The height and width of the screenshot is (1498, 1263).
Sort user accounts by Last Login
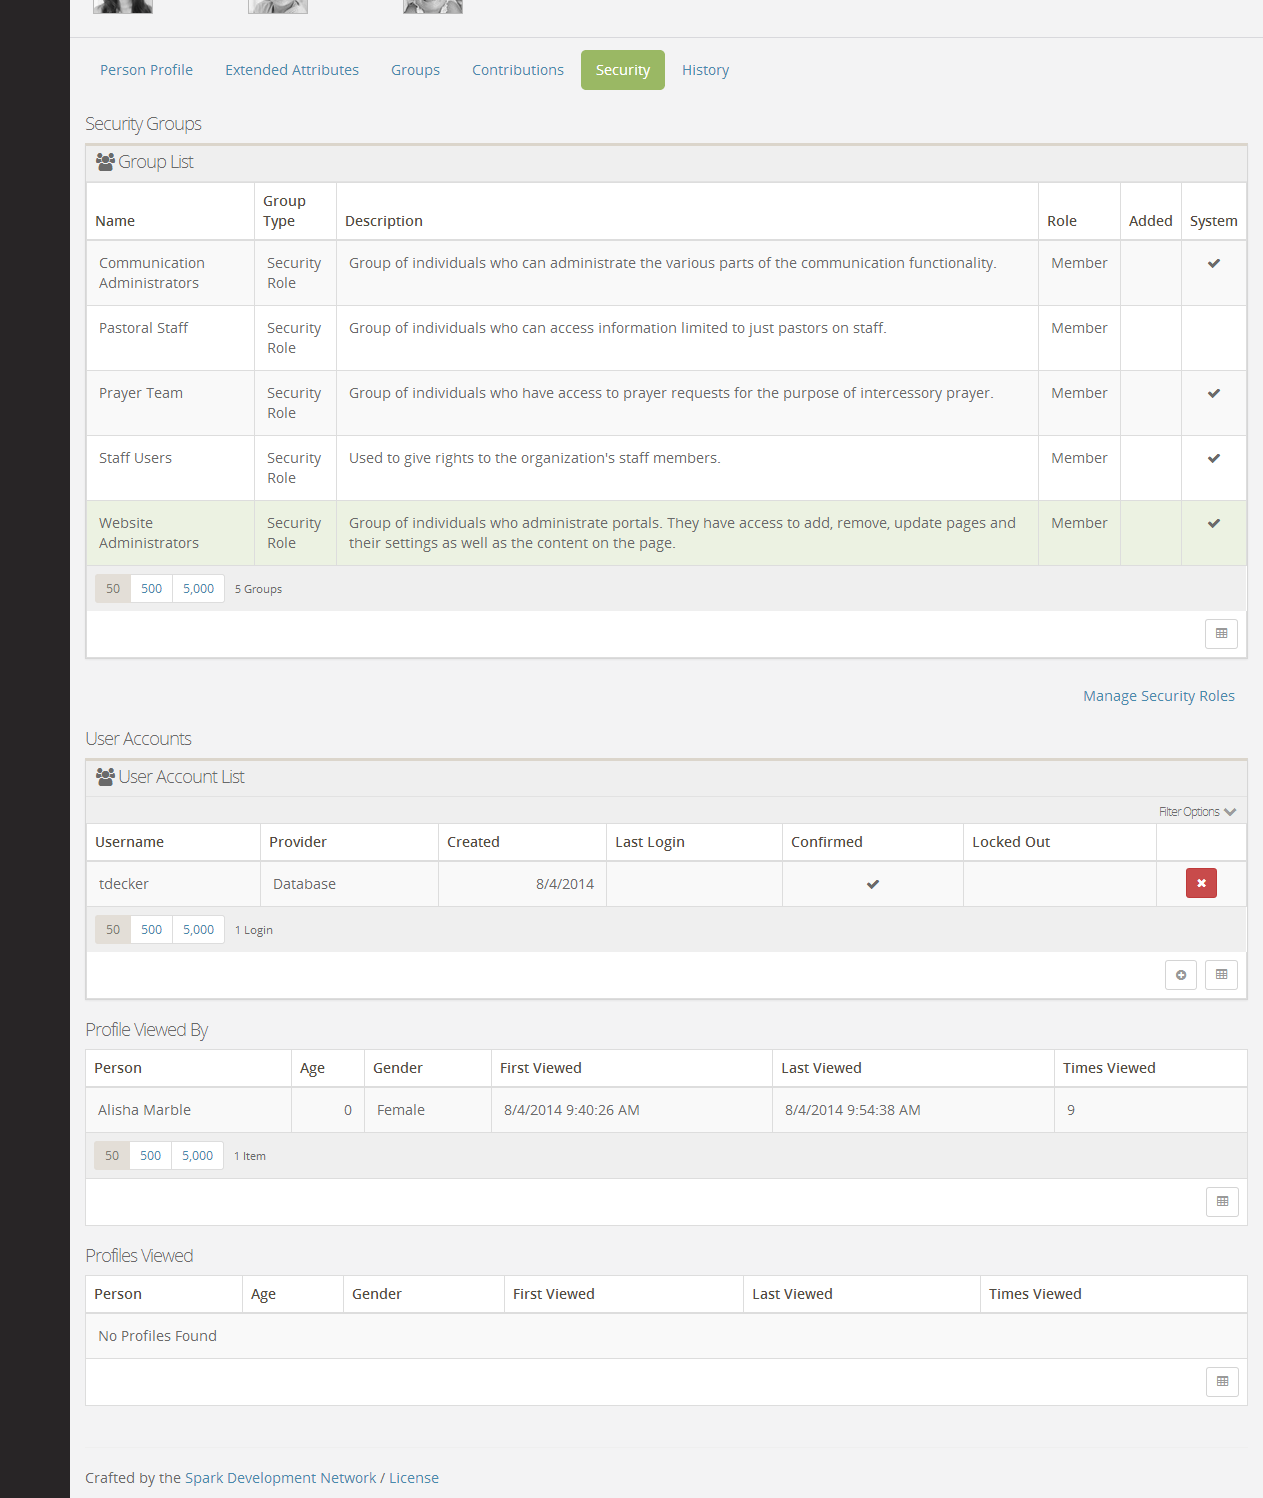(x=650, y=842)
